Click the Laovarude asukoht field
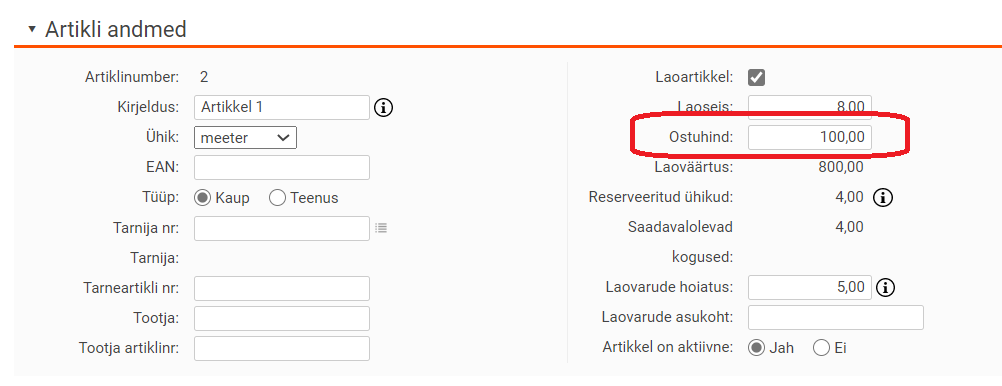 click(x=836, y=318)
